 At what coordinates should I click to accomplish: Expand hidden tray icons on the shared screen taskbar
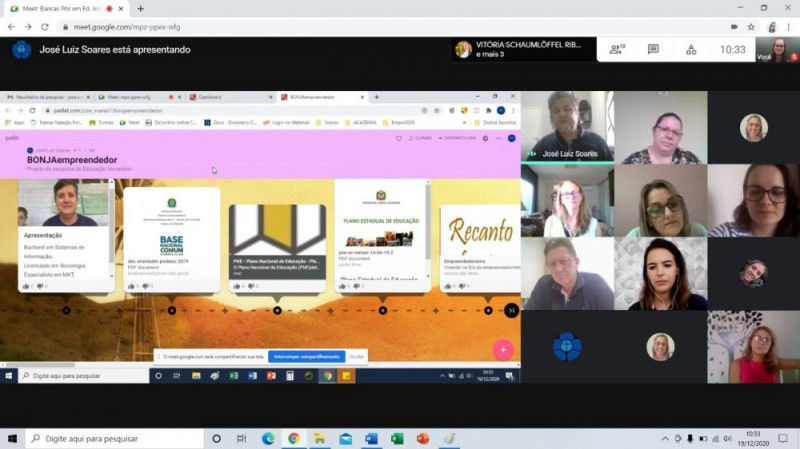point(442,376)
